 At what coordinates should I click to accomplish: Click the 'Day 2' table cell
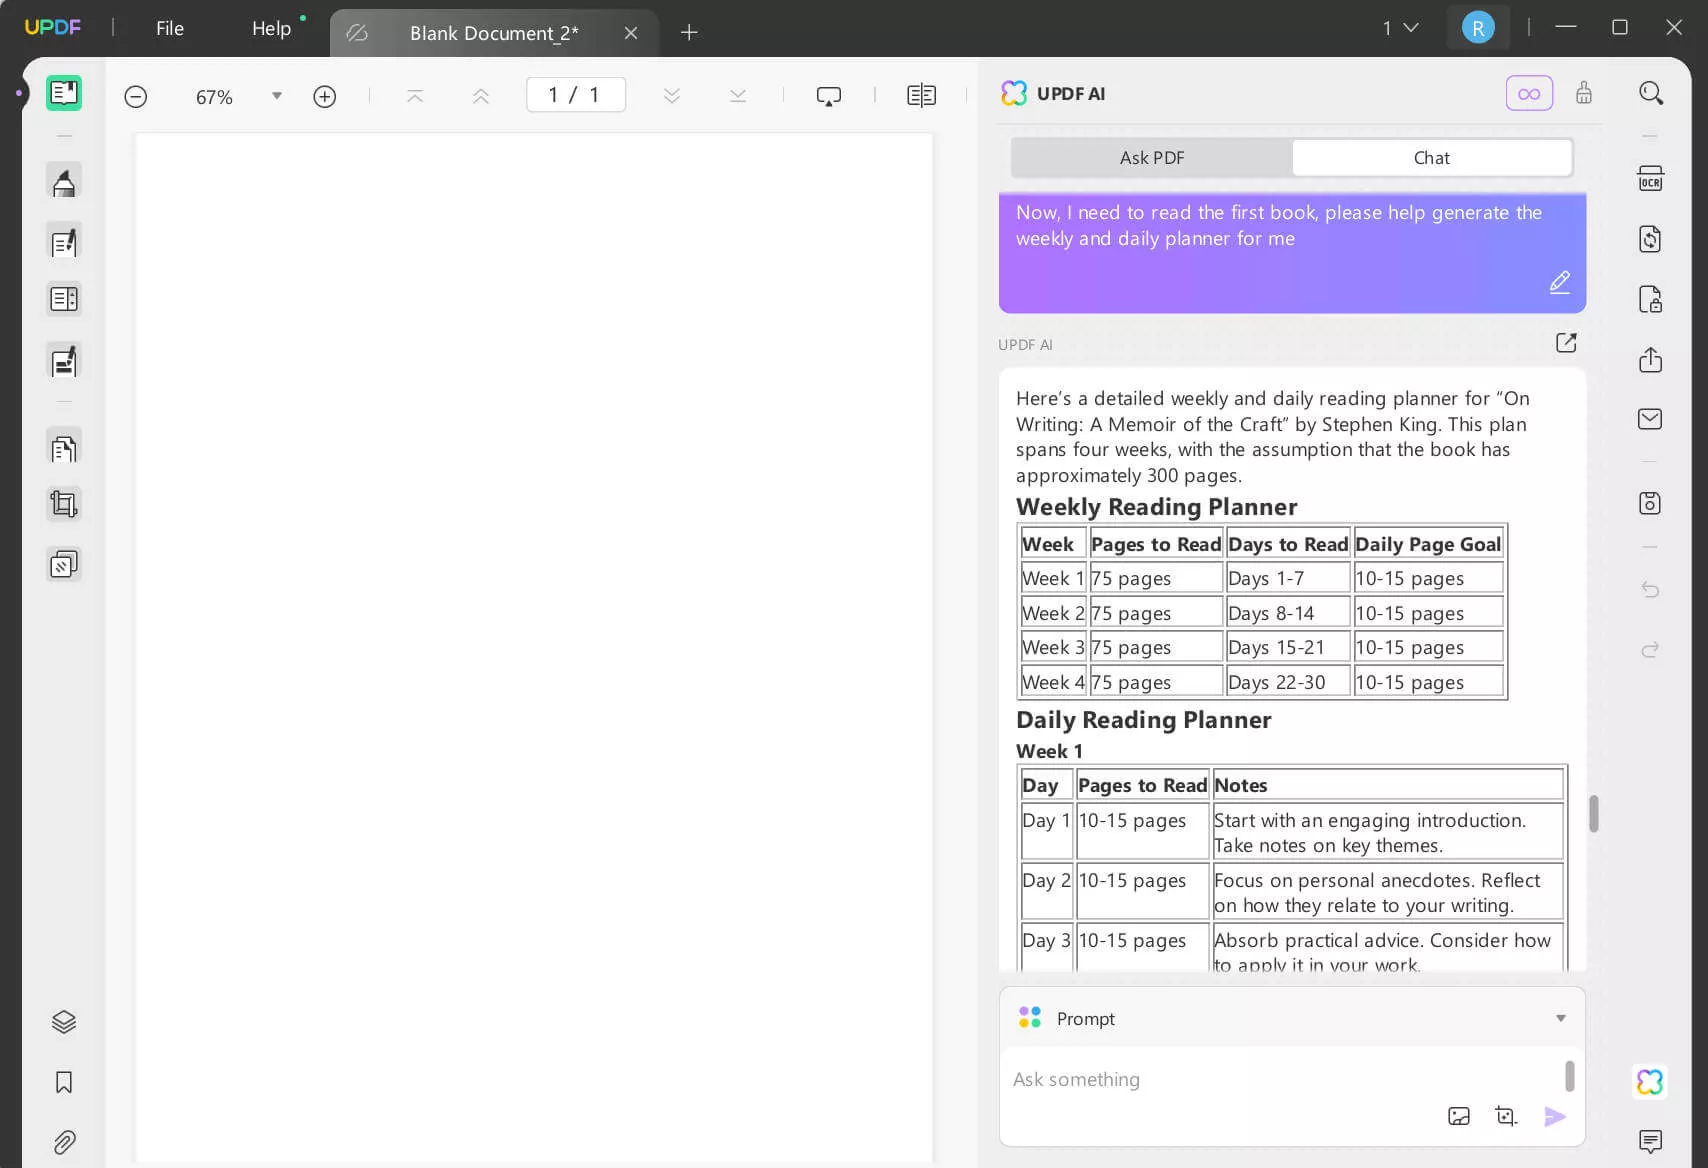(x=1047, y=892)
